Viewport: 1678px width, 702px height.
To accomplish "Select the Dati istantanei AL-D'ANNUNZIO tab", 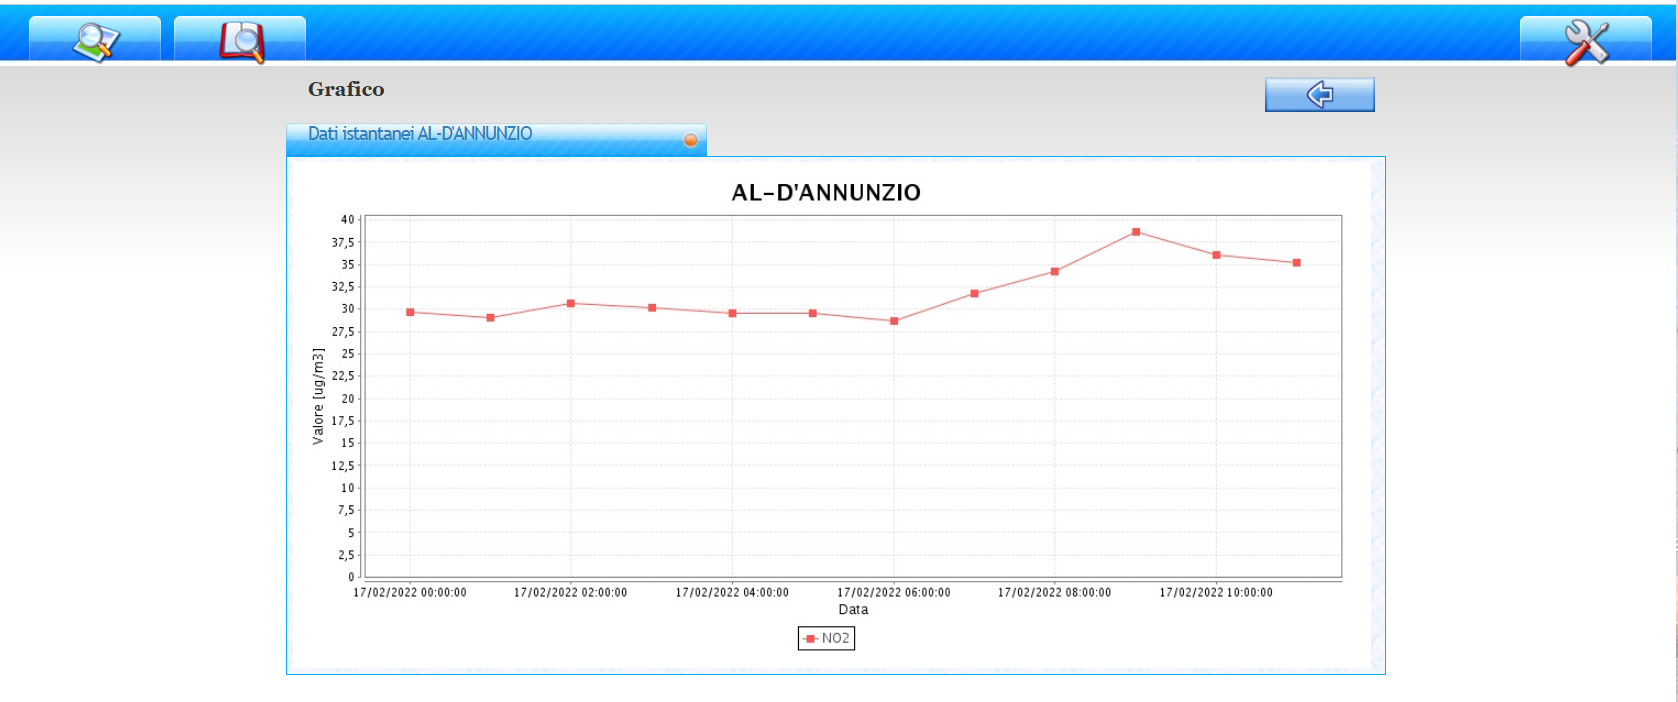I will pyautogui.click(x=496, y=139).
